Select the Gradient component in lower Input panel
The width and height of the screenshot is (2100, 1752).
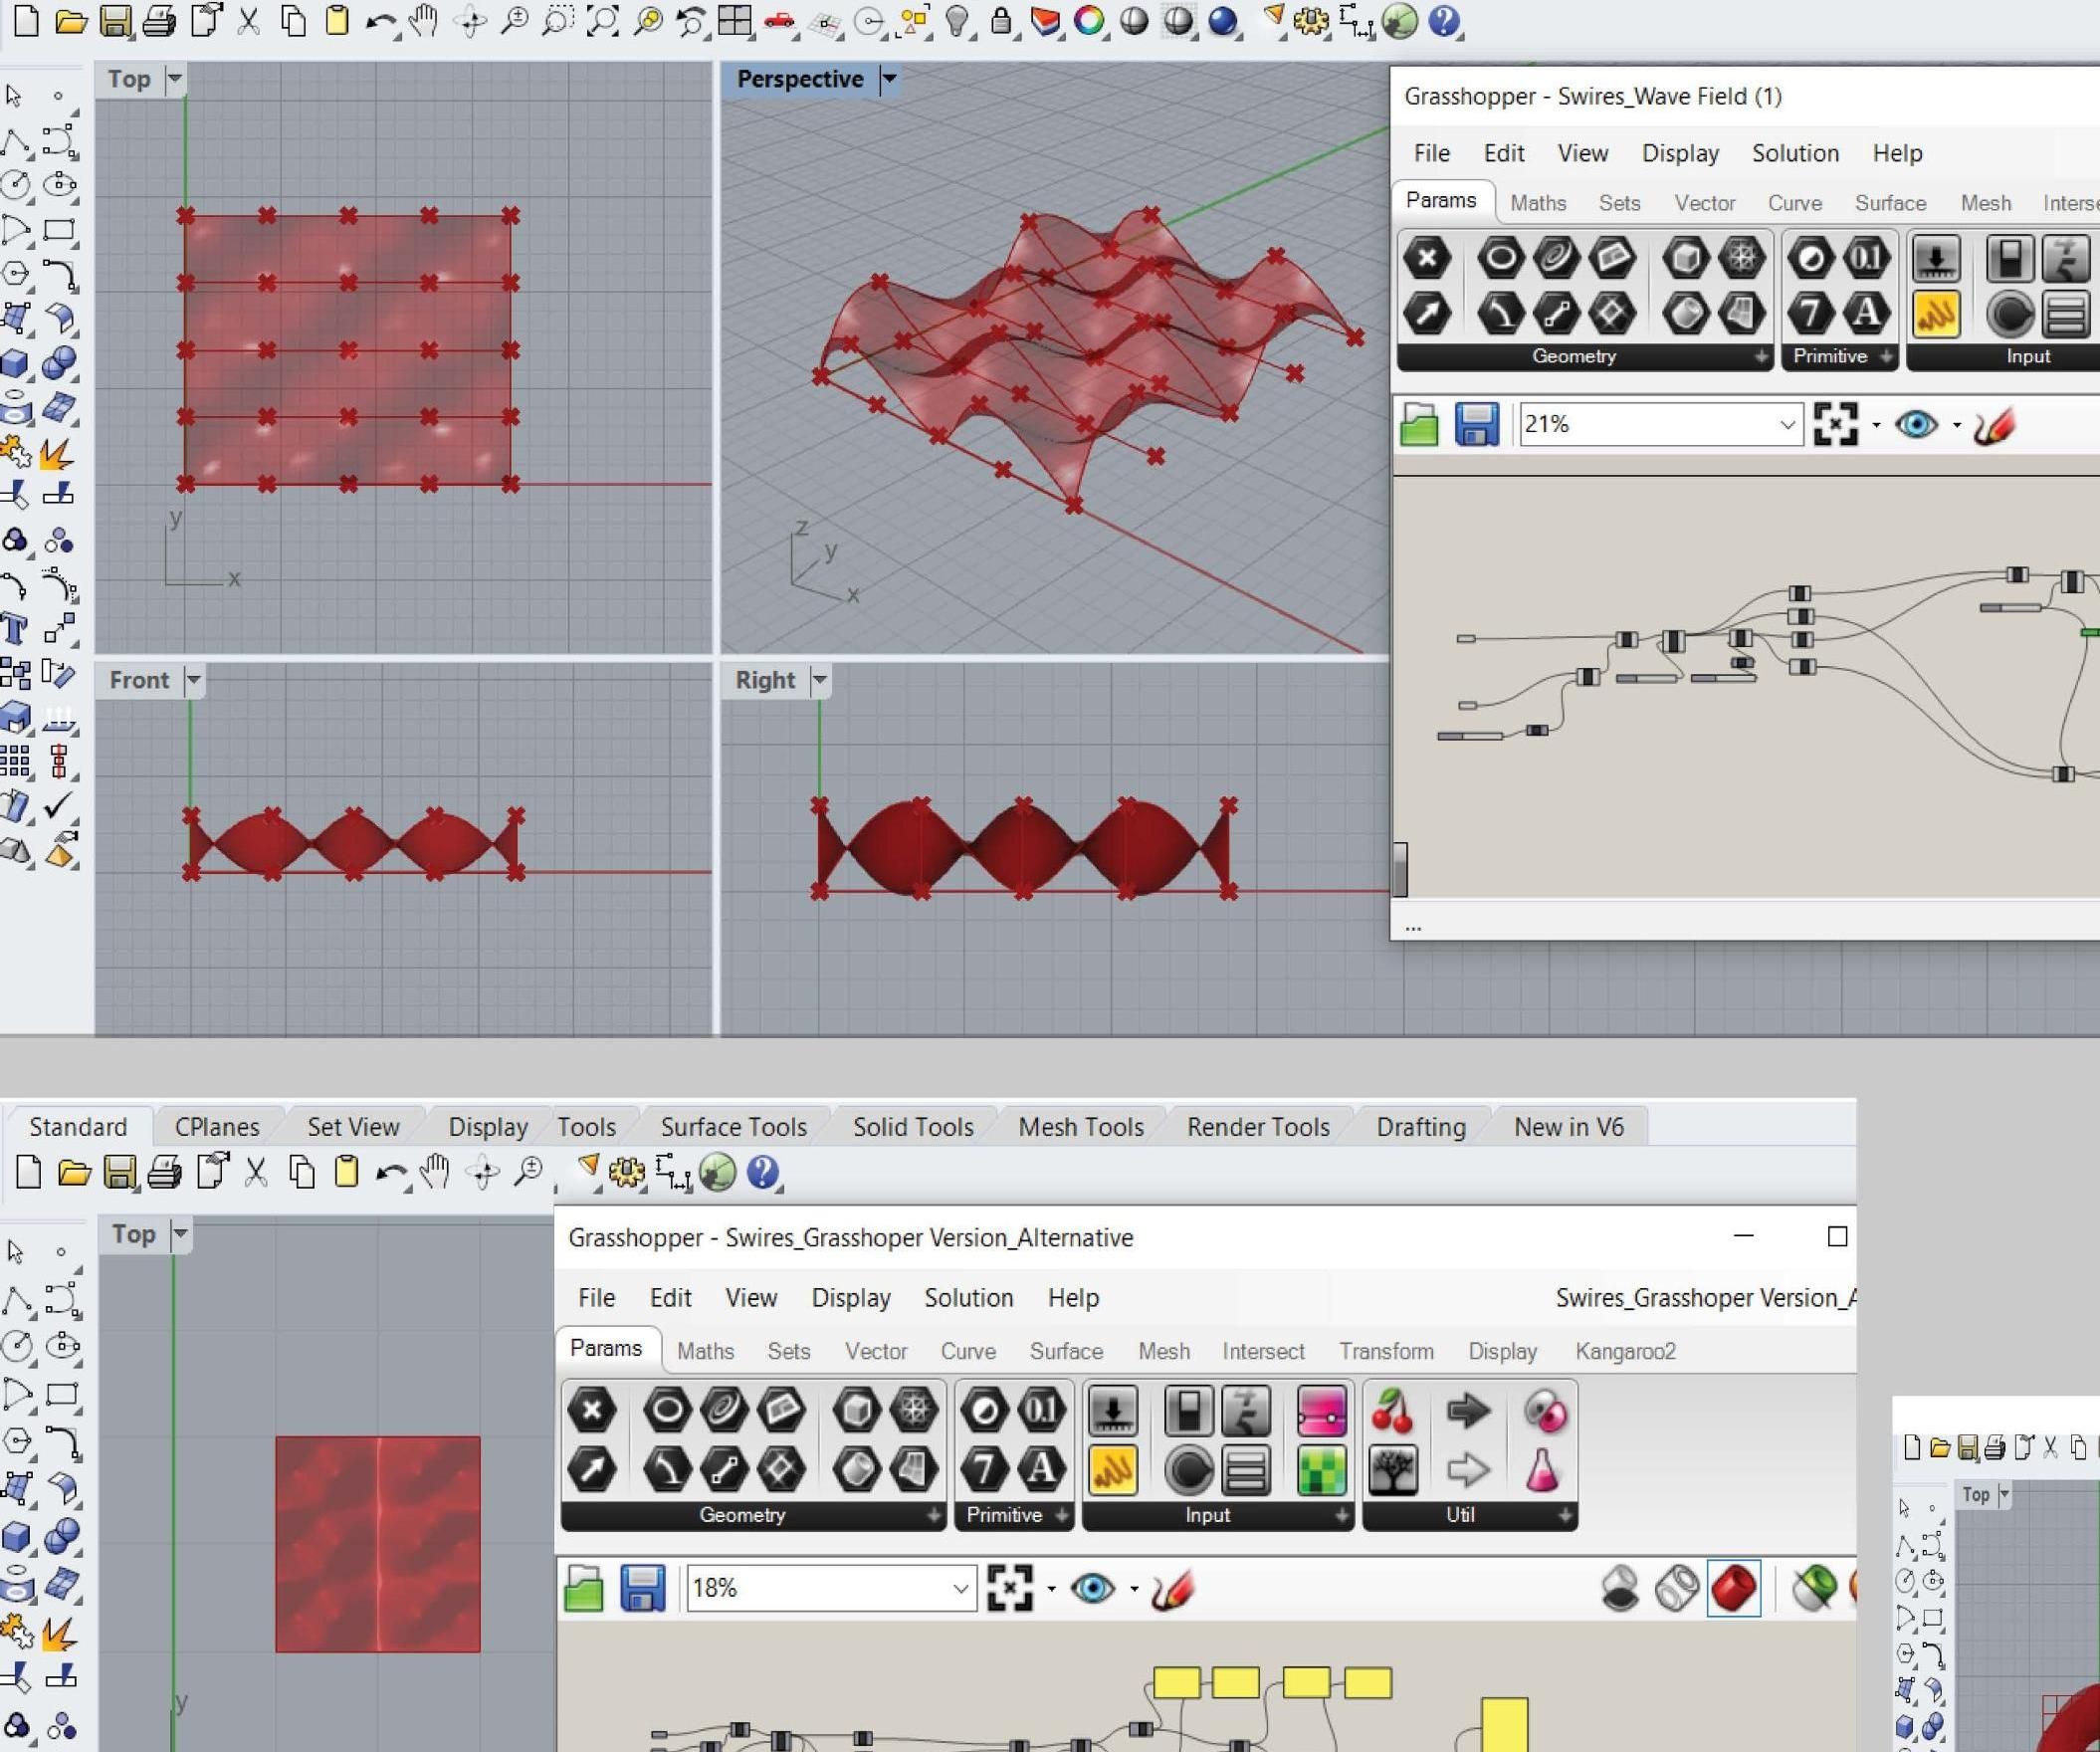click(1321, 1412)
